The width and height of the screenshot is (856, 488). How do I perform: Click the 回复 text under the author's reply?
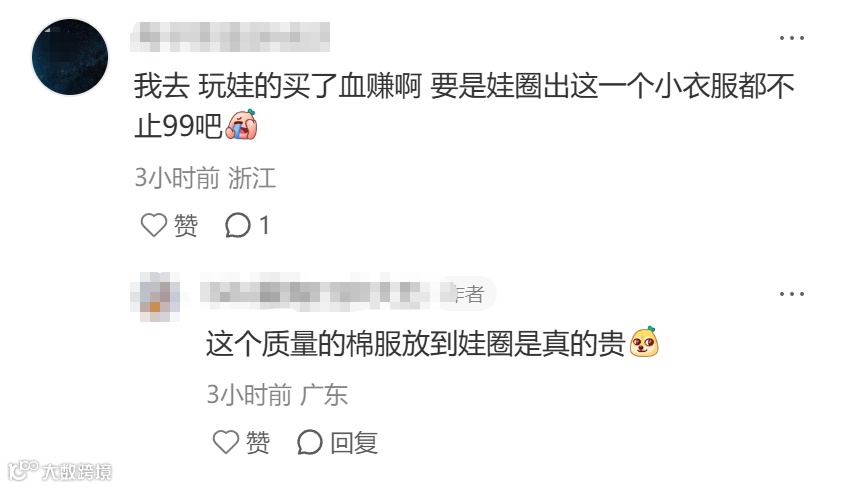click(354, 442)
